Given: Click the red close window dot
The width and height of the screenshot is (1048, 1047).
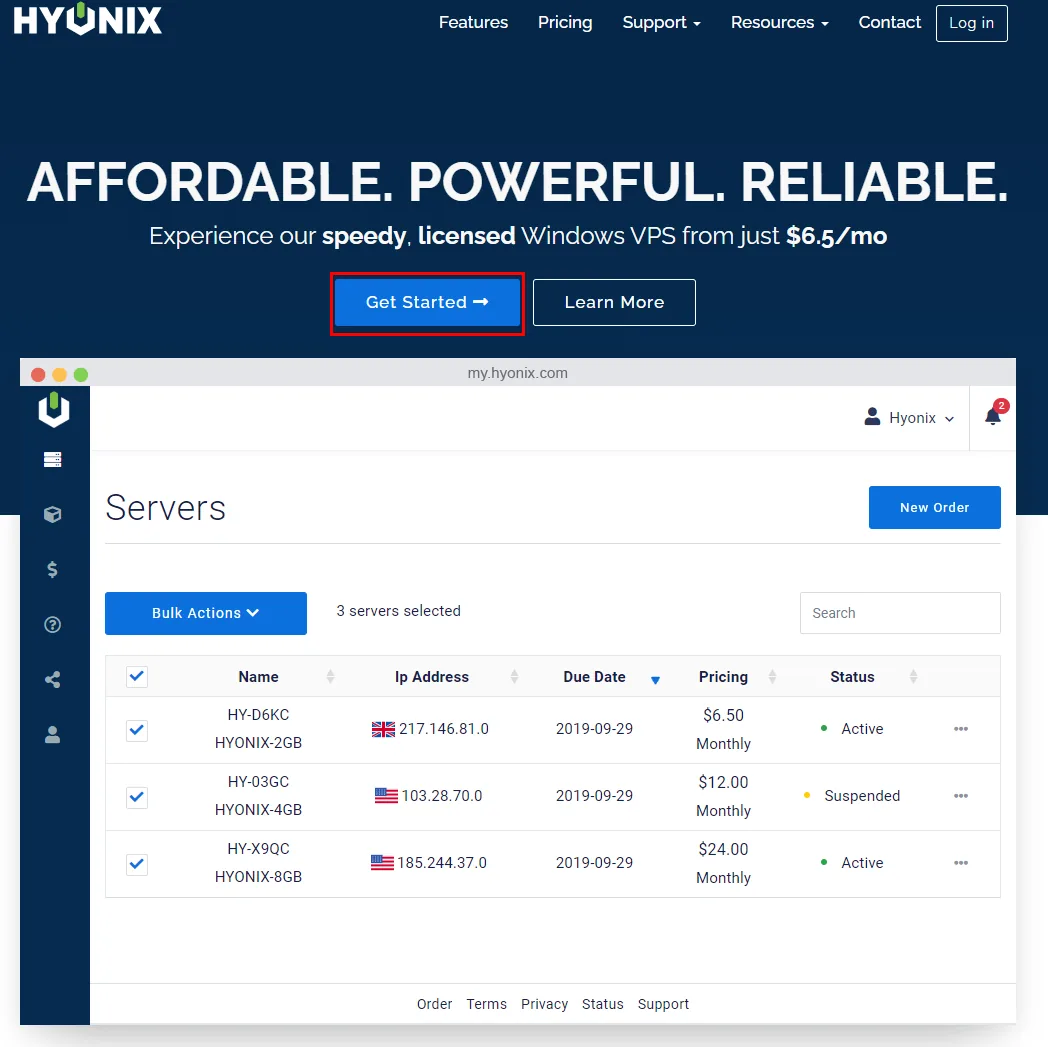Looking at the screenshot, I should pyautogui.click(x=38, y=375).
